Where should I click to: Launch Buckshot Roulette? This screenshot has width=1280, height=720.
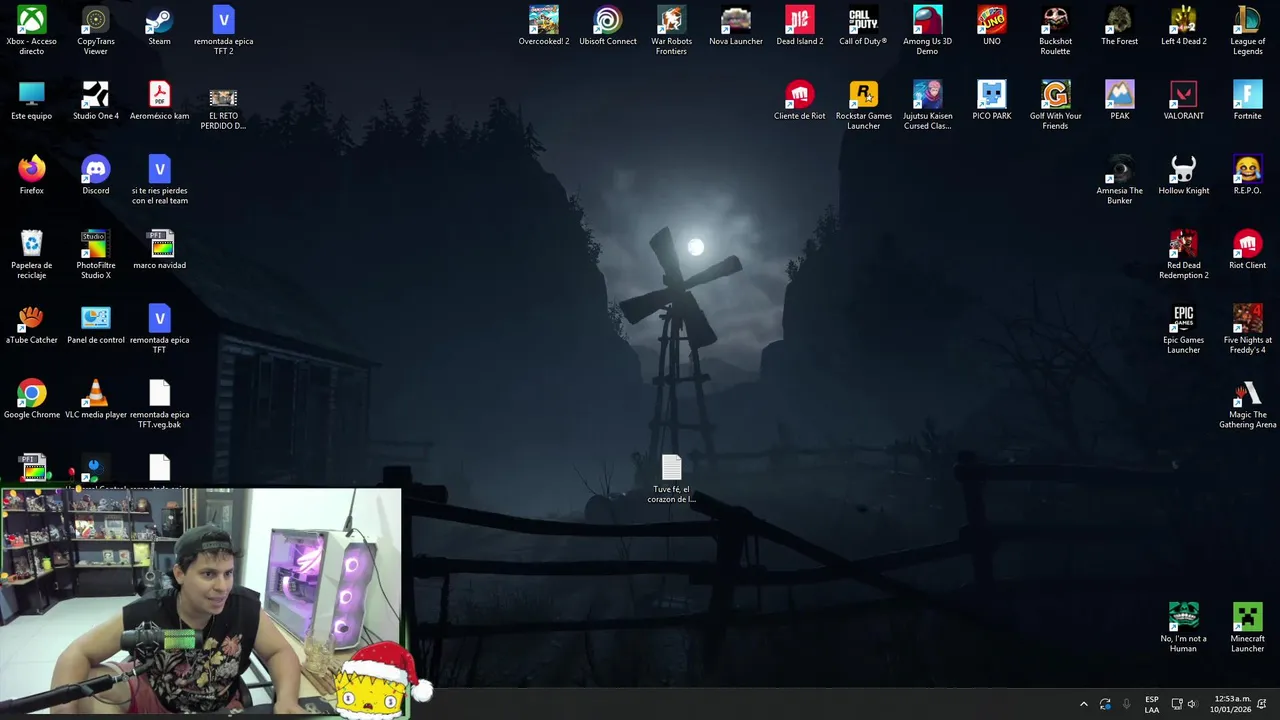tap(1055, 20)
